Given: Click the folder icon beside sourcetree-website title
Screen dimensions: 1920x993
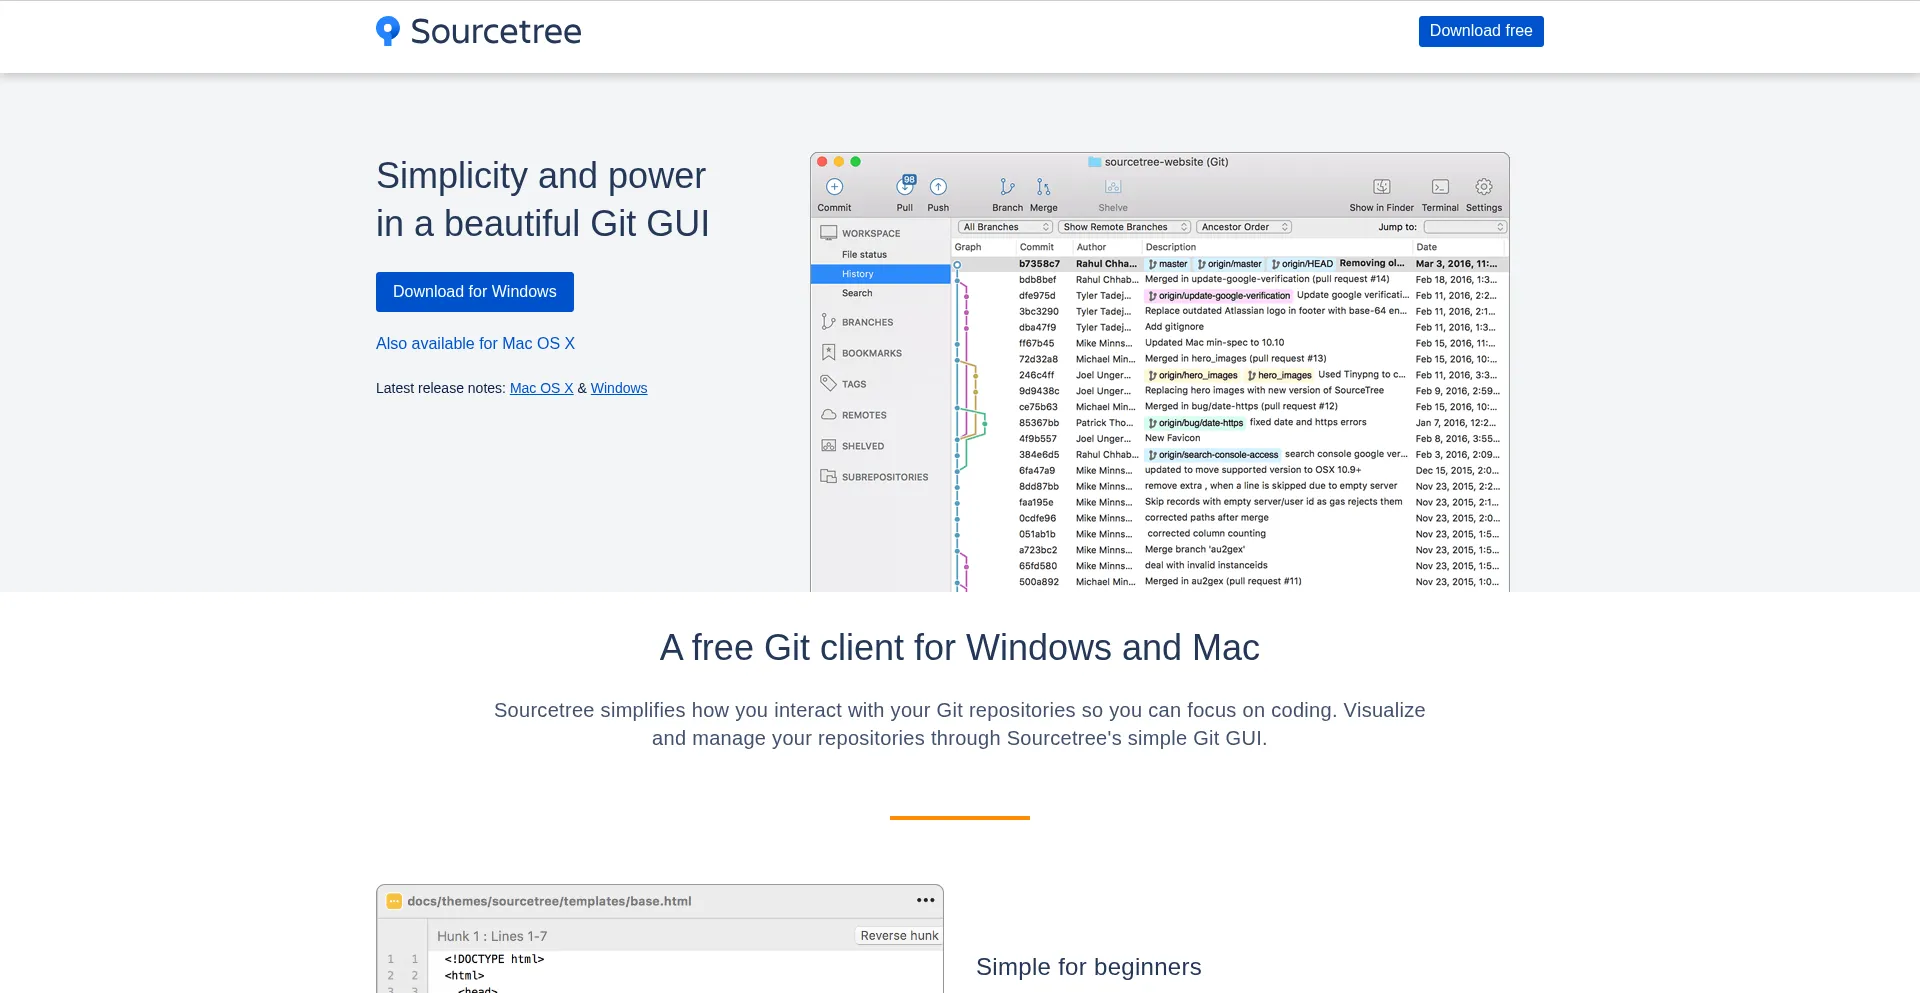Looking at the screenshot, I should click(1094, 162).
